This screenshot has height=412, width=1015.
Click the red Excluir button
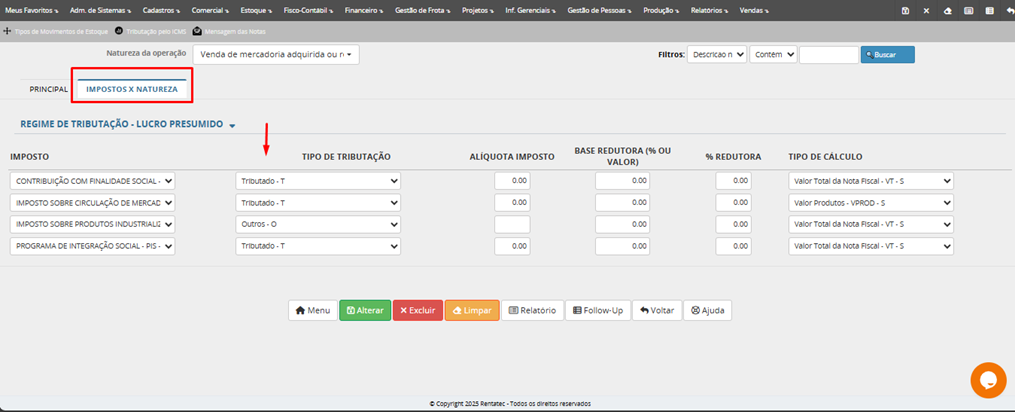(x=417, y=310)
